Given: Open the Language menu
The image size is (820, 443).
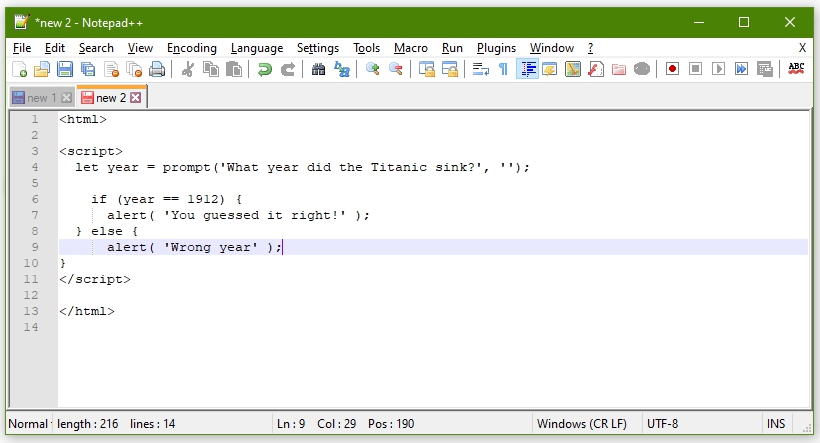Looking at the screenshot, I should [x=257, y=48].
